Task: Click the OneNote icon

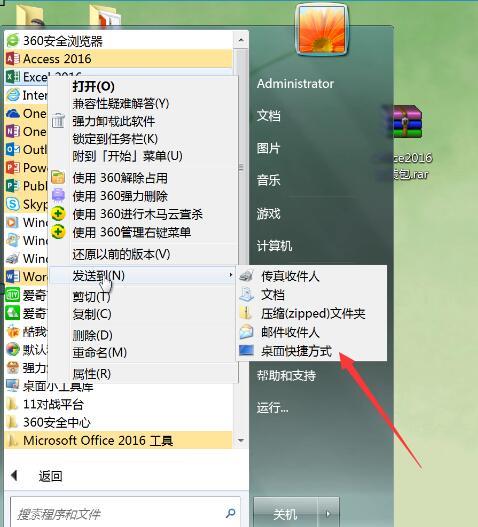Action: tap(13, 131)
